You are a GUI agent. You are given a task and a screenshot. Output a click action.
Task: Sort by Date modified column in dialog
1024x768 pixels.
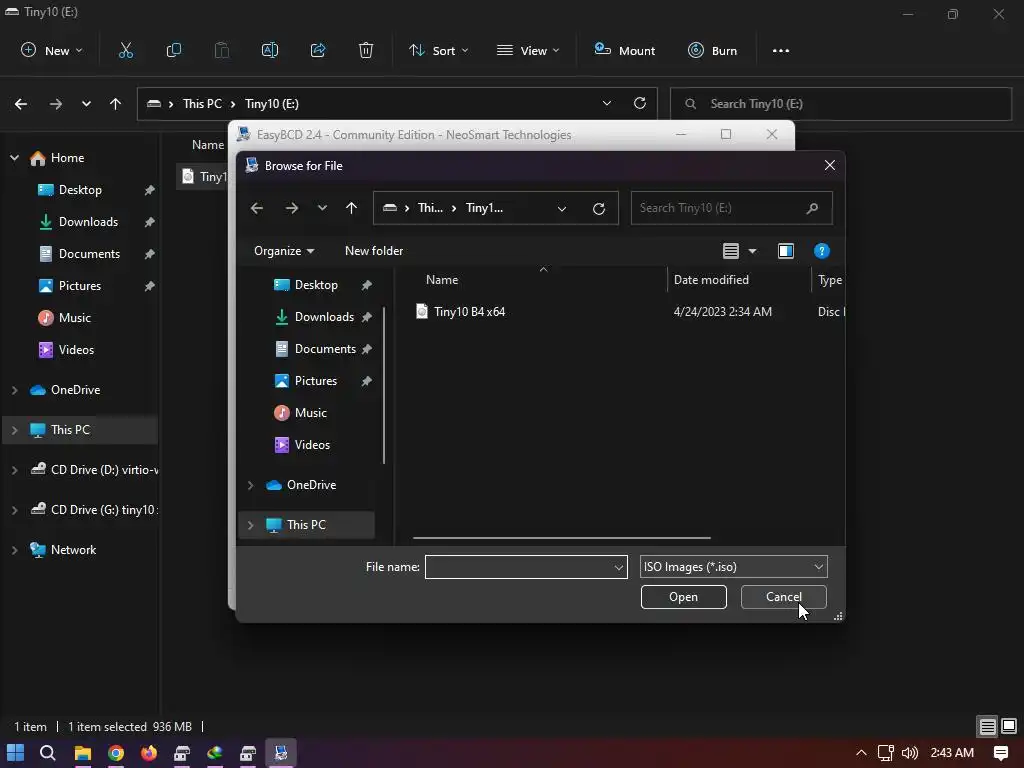click(711, 280)
